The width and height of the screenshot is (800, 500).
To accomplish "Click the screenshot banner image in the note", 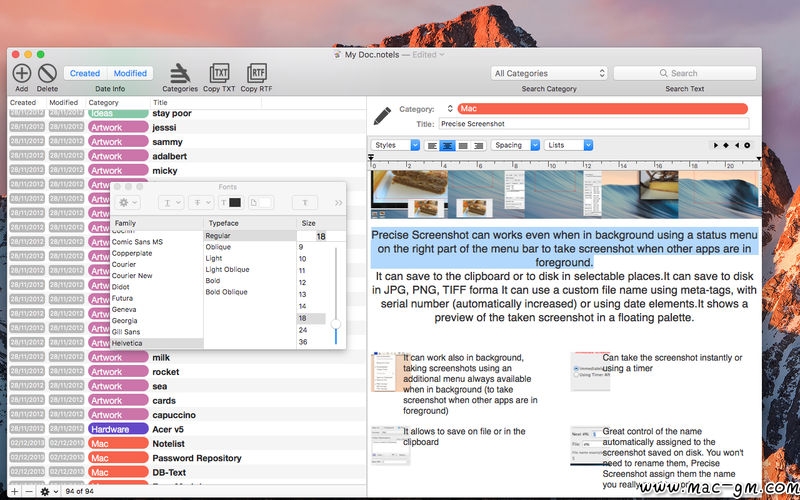I will tap(566, 194).
